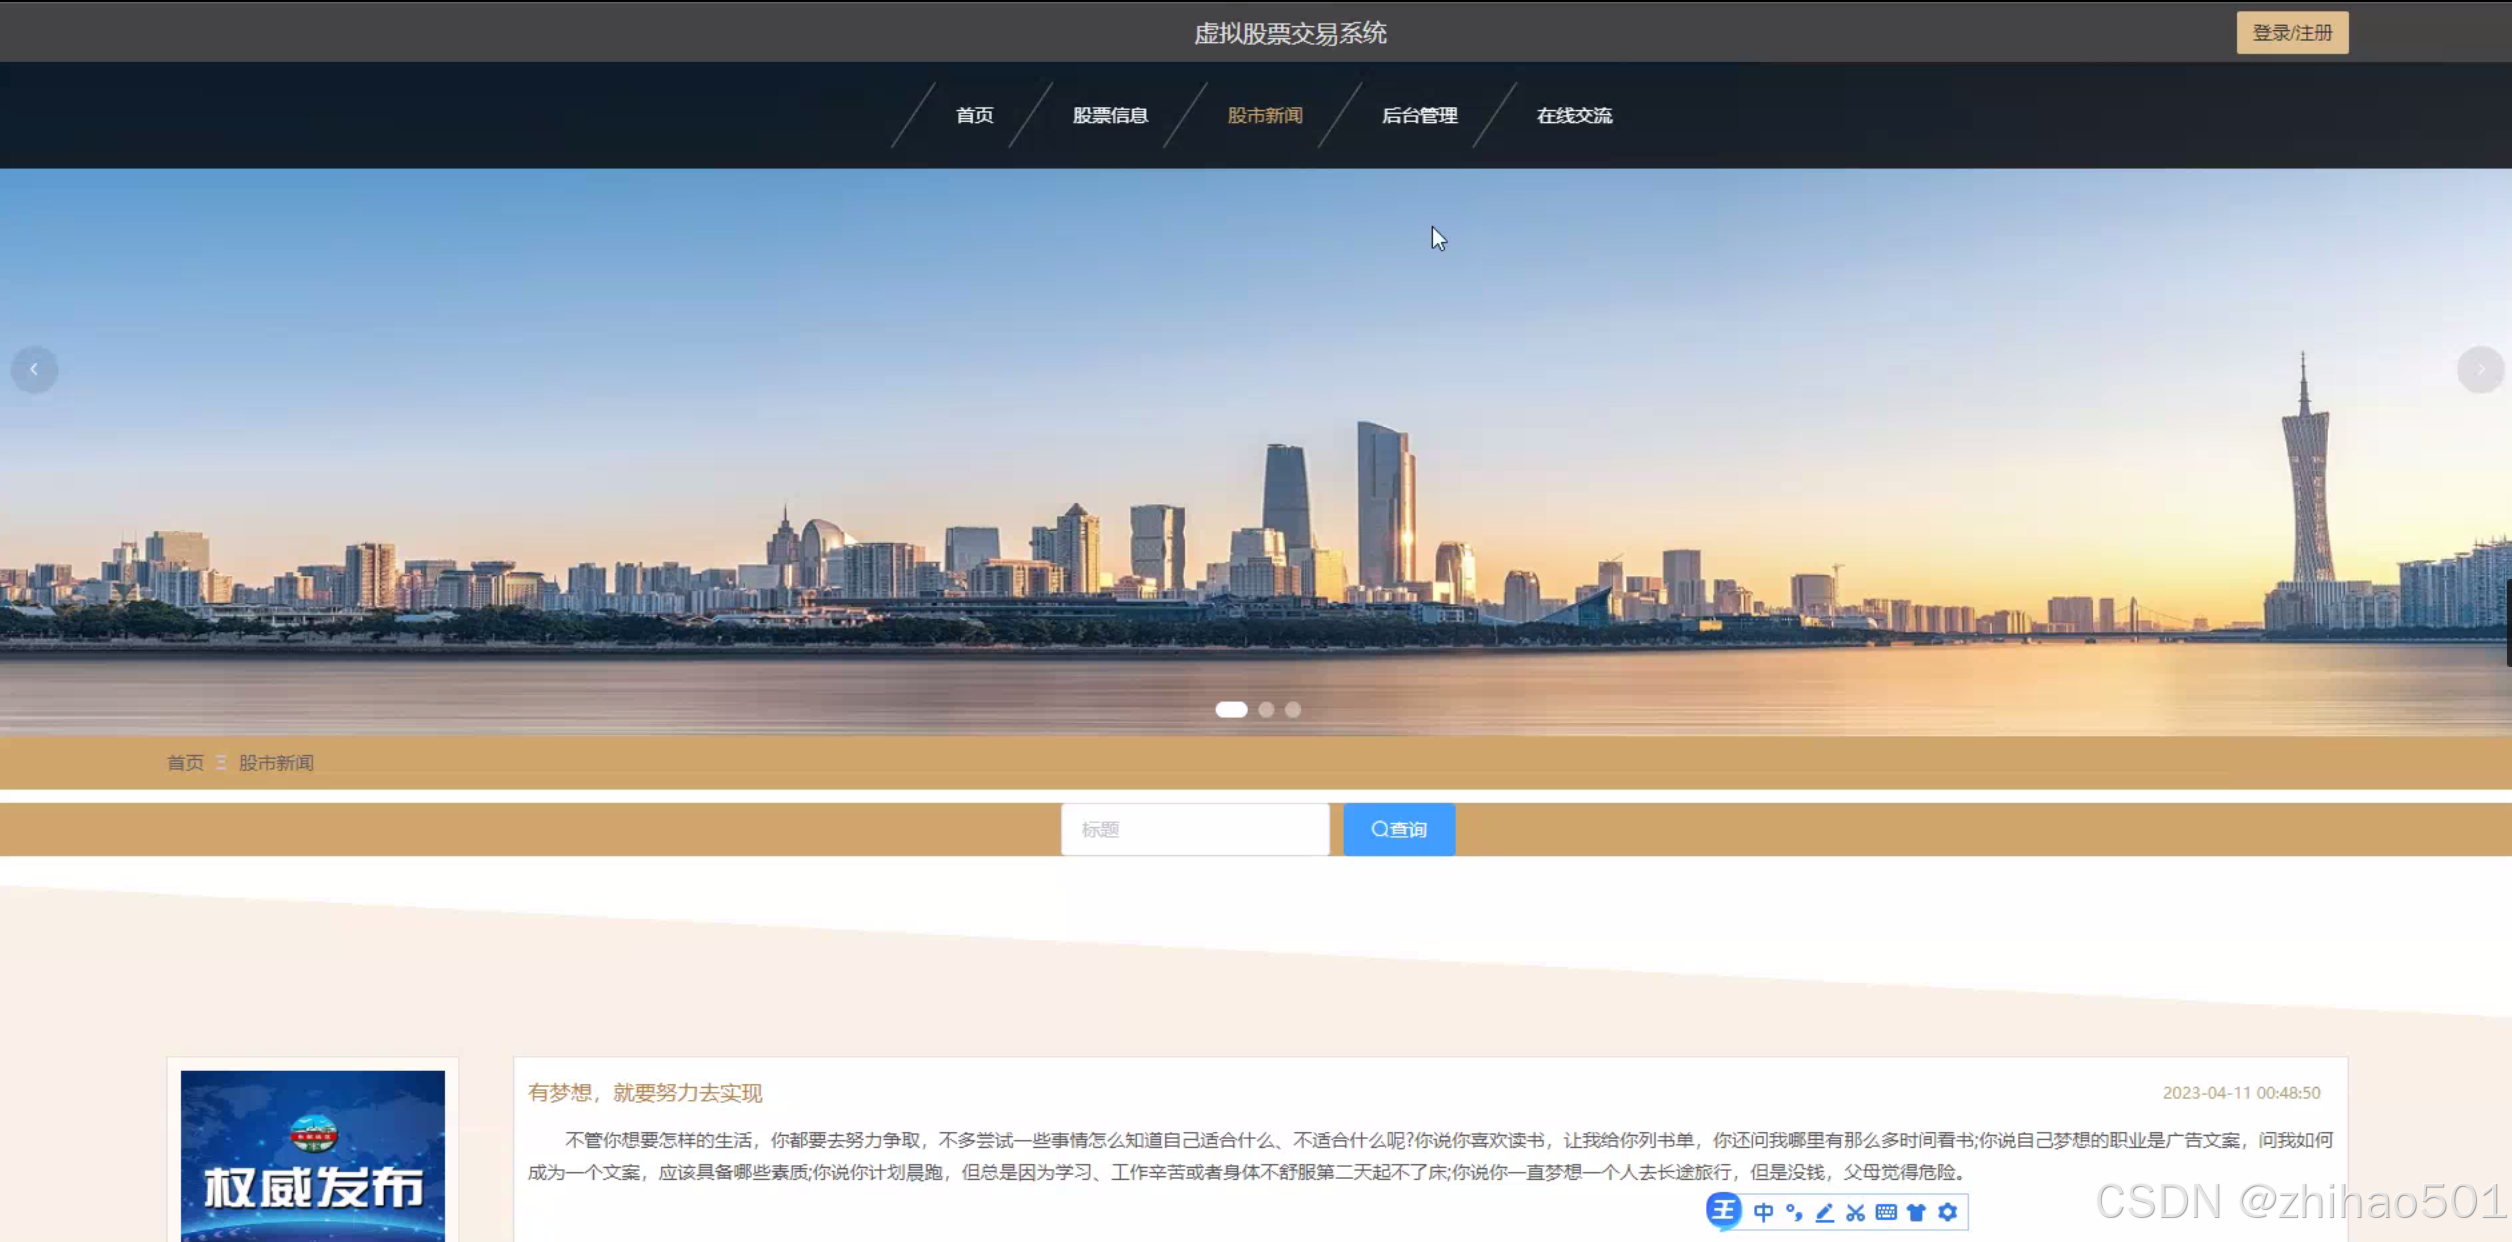Click the input method logo icon

1723,1211
